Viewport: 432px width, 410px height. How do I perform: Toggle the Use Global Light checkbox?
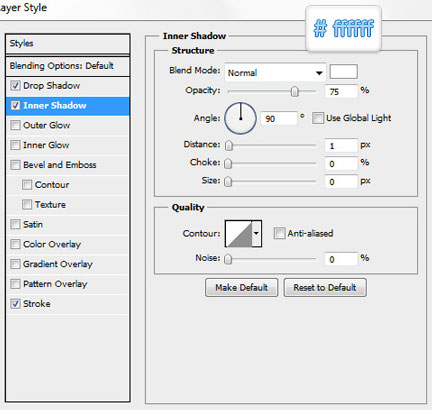click(318, 118)
